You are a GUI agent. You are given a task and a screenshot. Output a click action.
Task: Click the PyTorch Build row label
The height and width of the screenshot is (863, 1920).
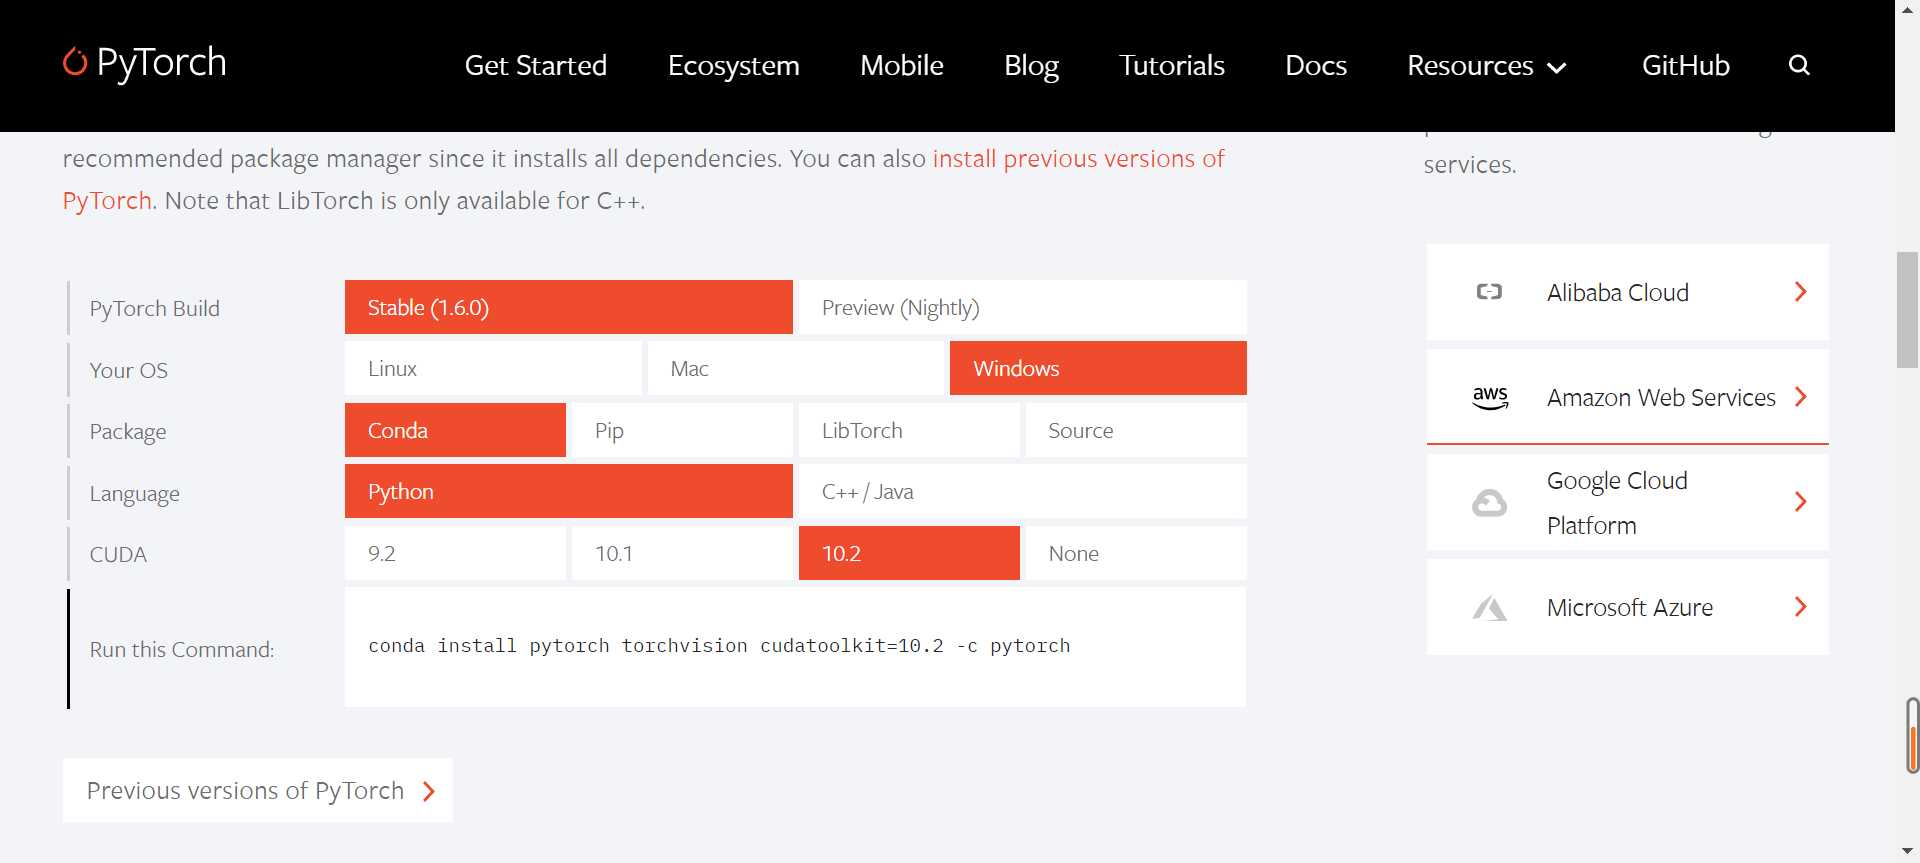tap(154, 308)
